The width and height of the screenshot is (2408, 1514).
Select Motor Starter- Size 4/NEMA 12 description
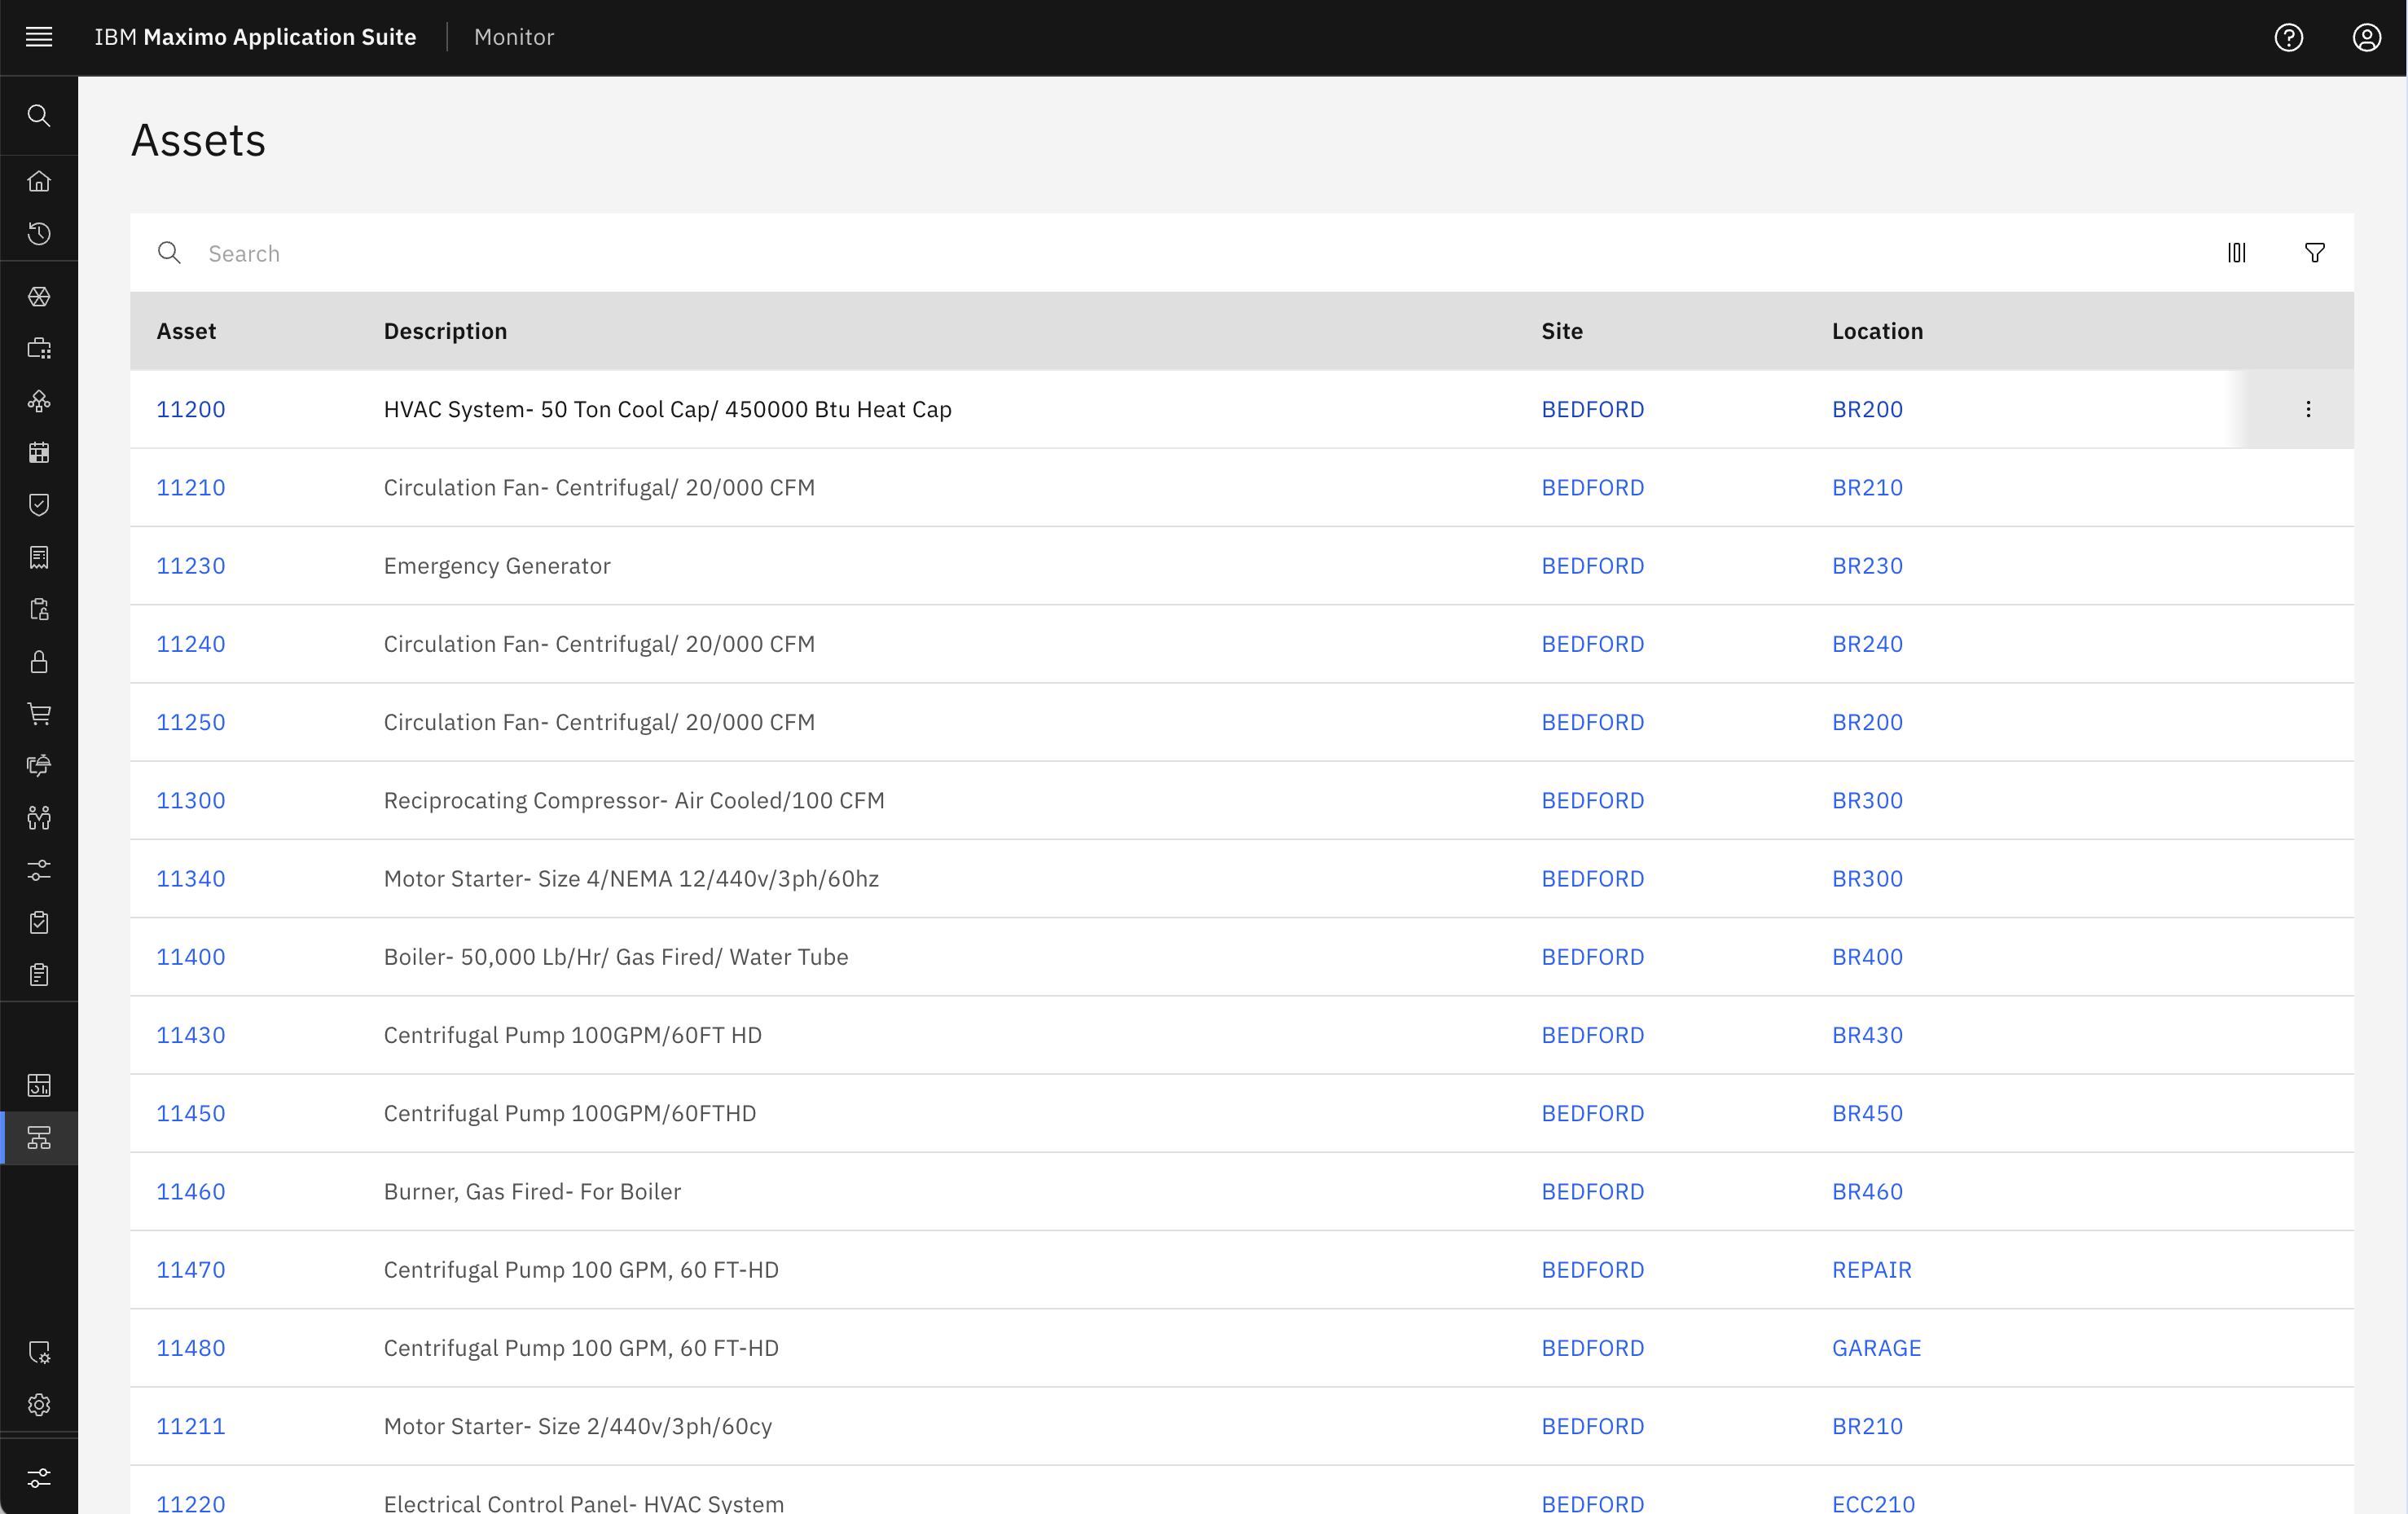631,879
